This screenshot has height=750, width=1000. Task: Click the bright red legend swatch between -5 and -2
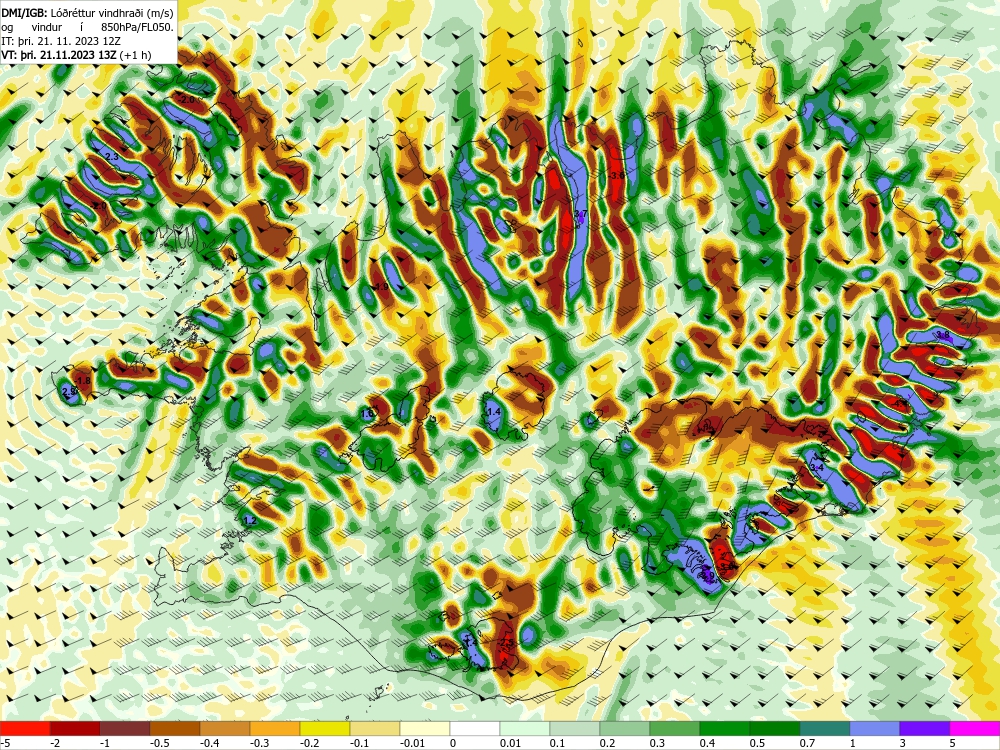(x=25, y=728)
